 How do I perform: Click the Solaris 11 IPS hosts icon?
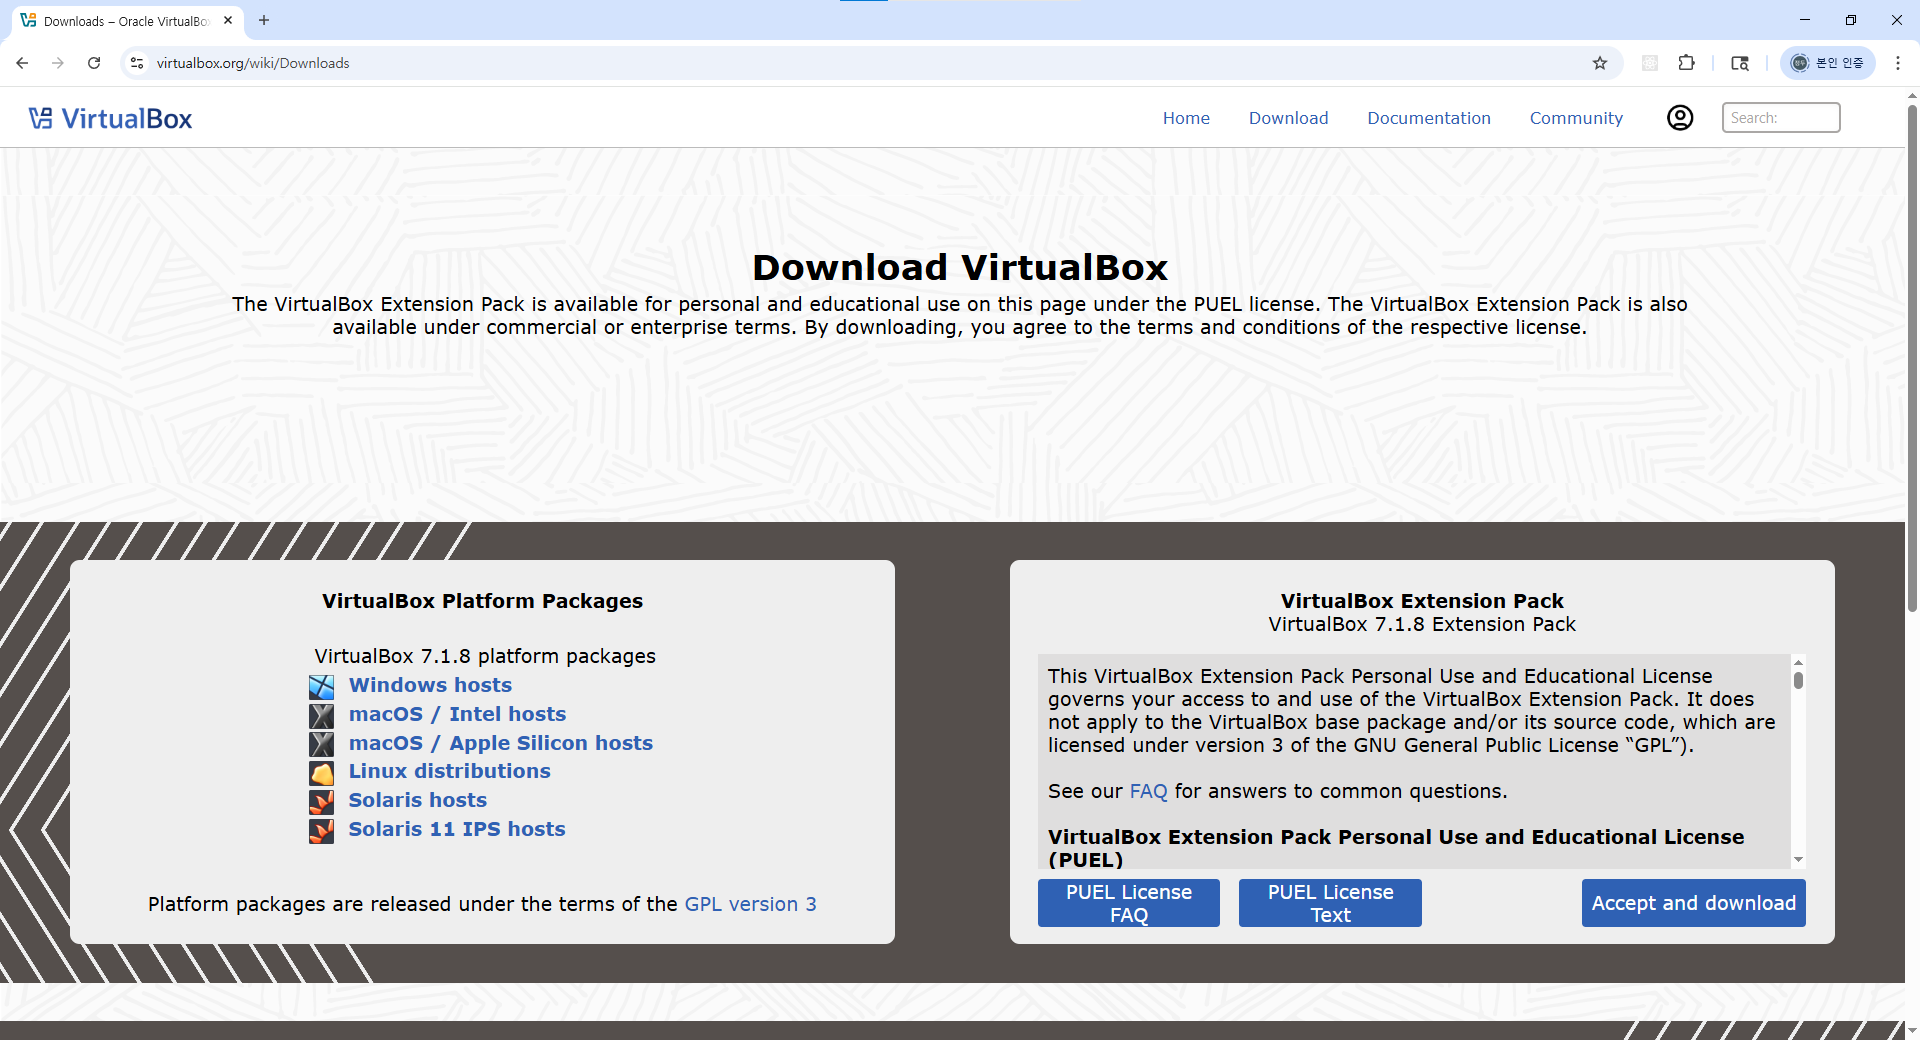(321, 831)
